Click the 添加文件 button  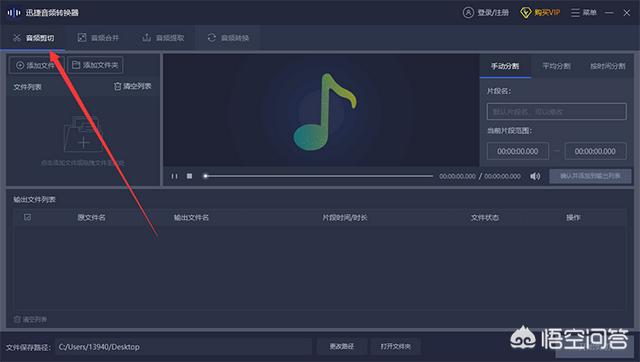pyautogui.click(x=36, y=65)
